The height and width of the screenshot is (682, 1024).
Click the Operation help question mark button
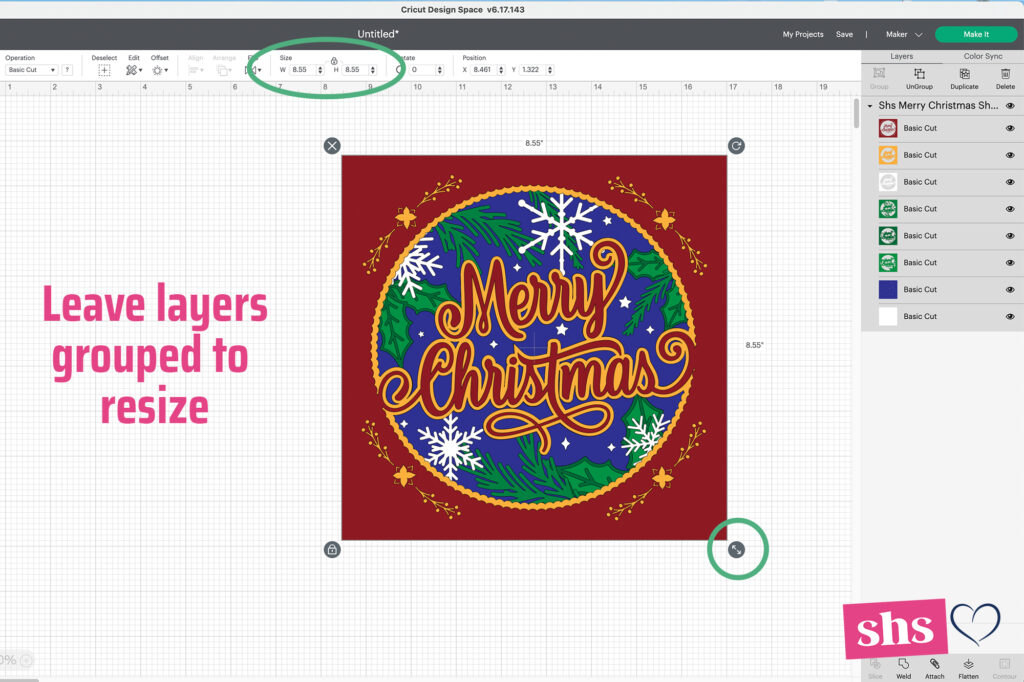click(67, 70)
